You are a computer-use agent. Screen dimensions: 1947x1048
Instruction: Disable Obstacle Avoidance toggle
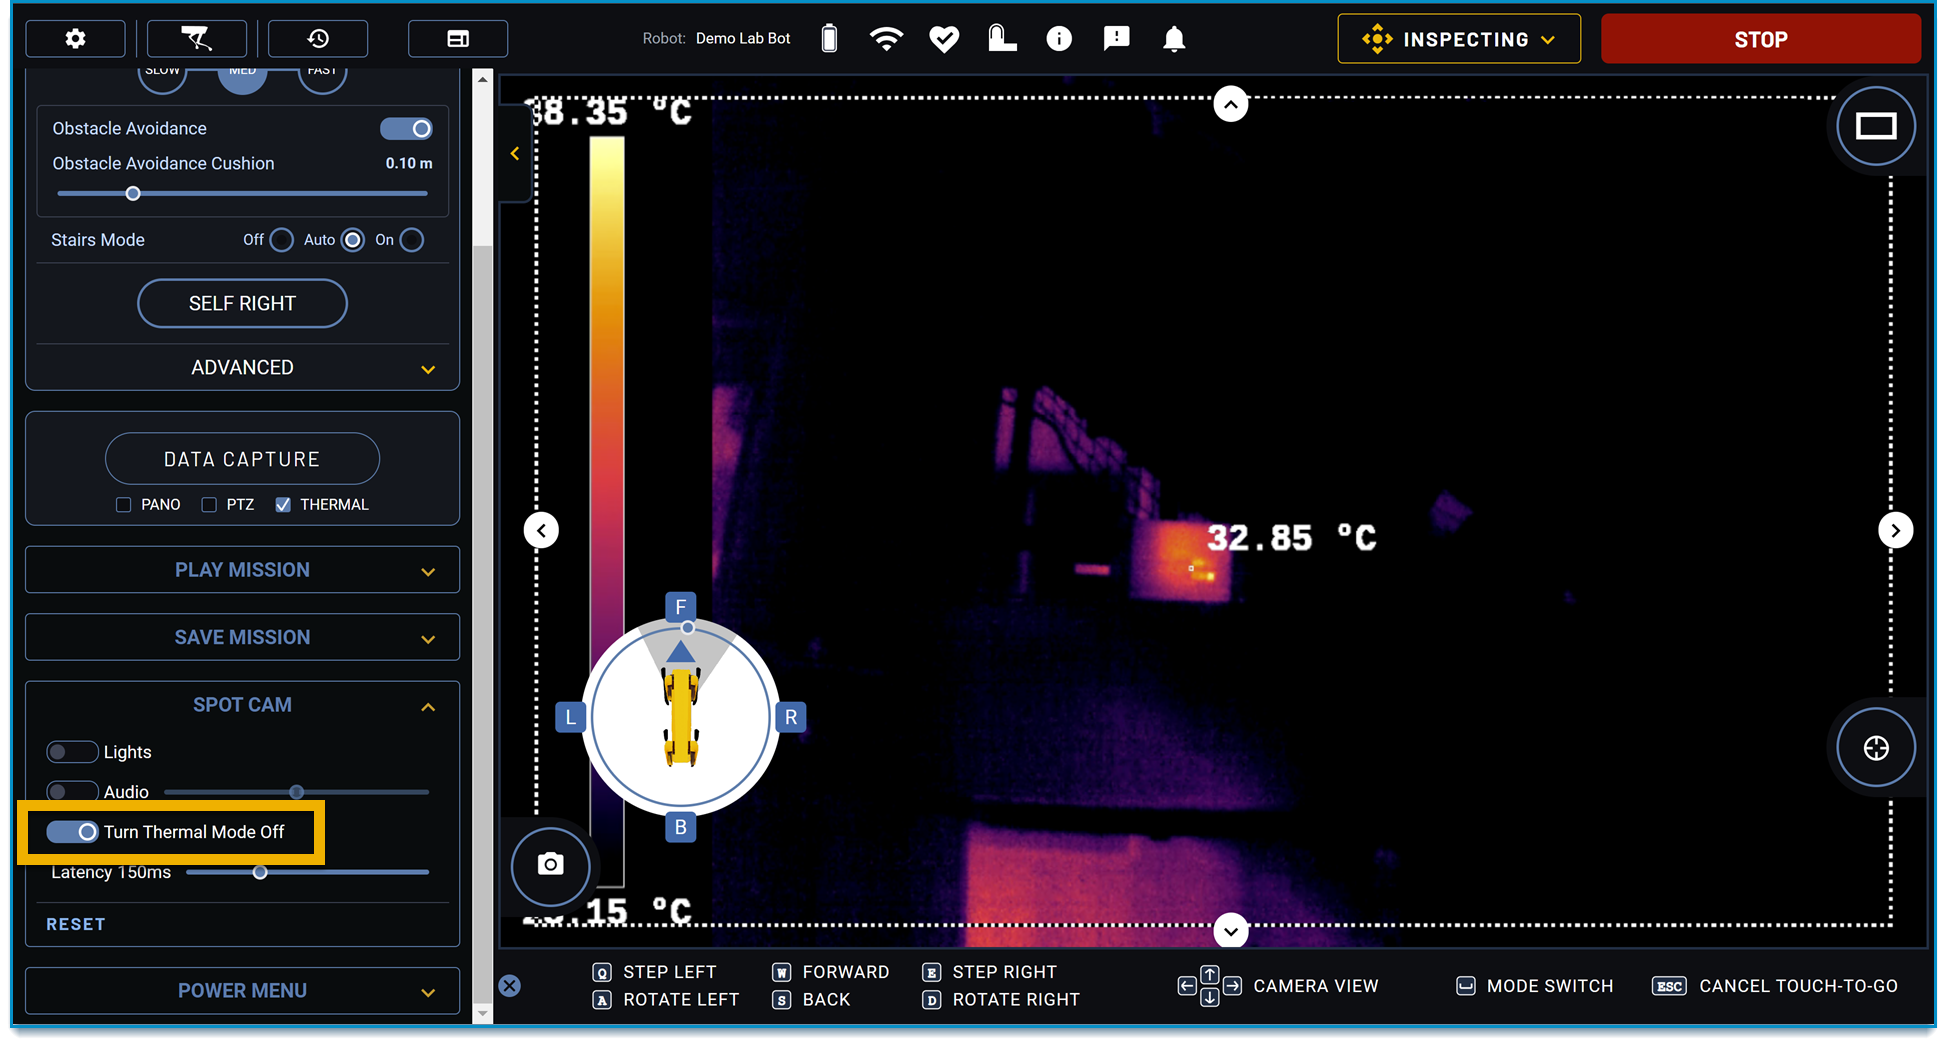(406, 129)
